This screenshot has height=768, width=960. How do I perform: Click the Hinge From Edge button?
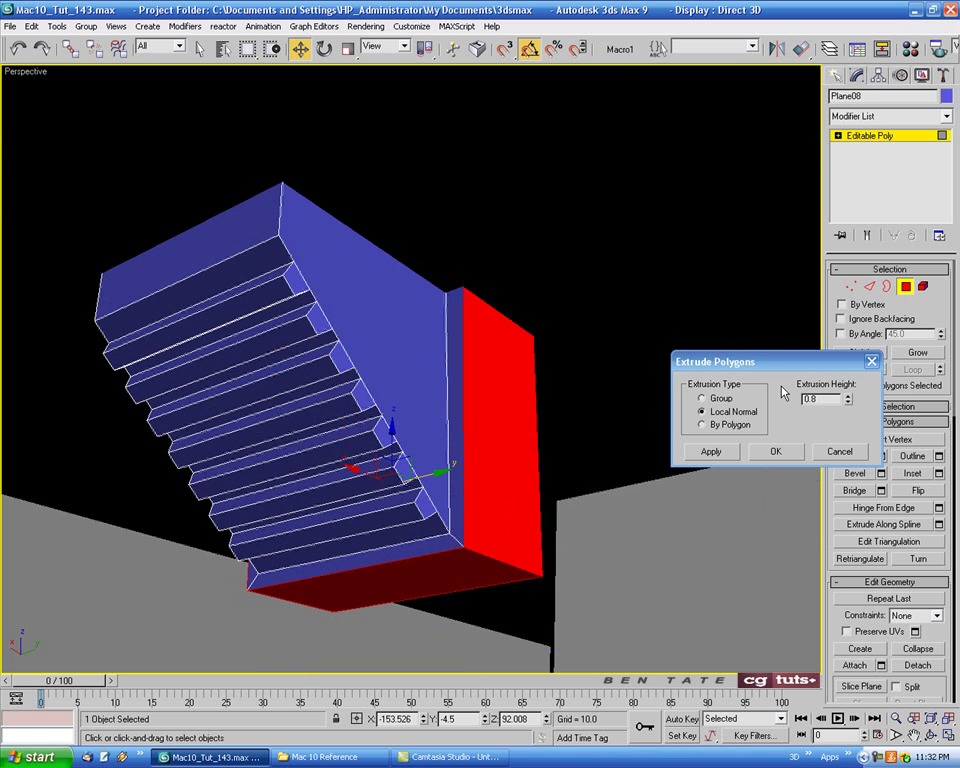pyautogui.click(x=883, y=508)
